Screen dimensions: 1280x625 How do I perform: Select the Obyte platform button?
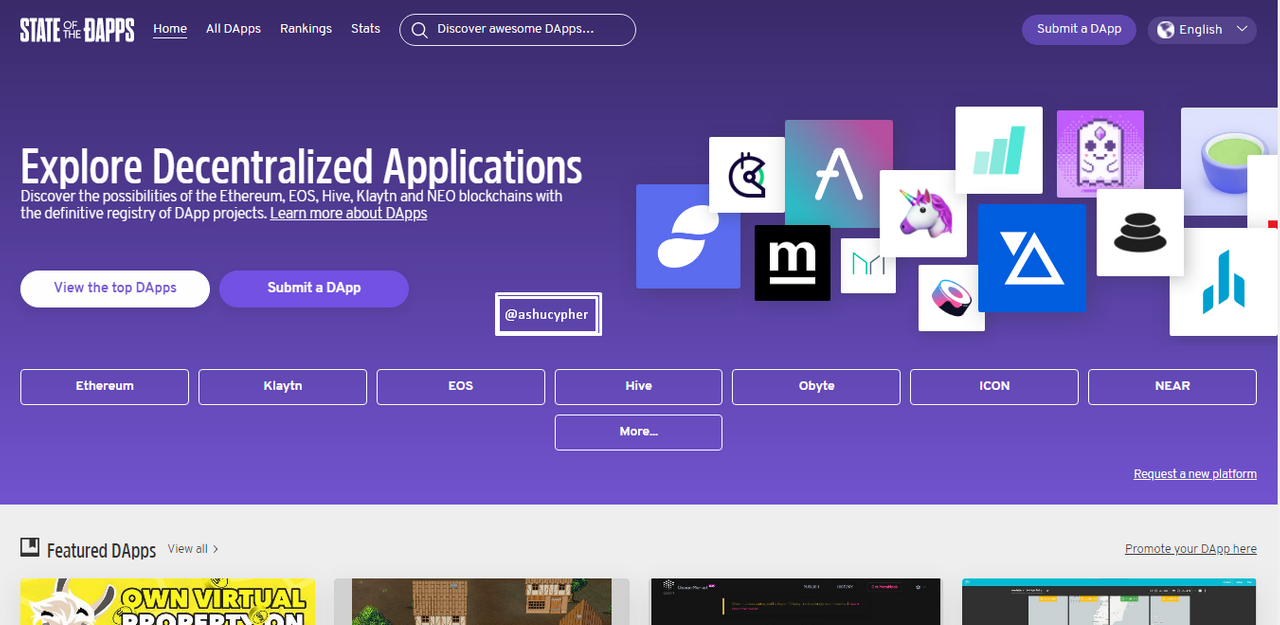point(816,386)
